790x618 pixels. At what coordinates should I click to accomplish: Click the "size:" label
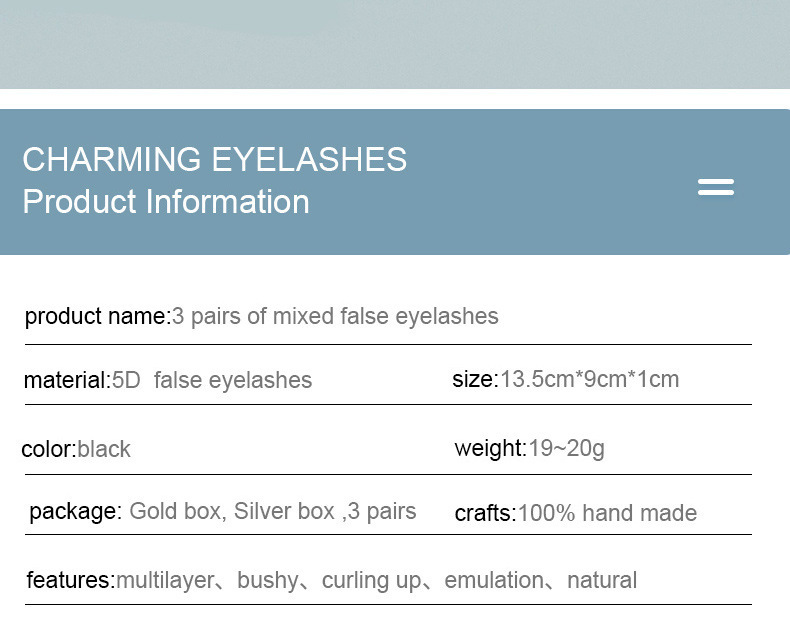coord(474,379)
